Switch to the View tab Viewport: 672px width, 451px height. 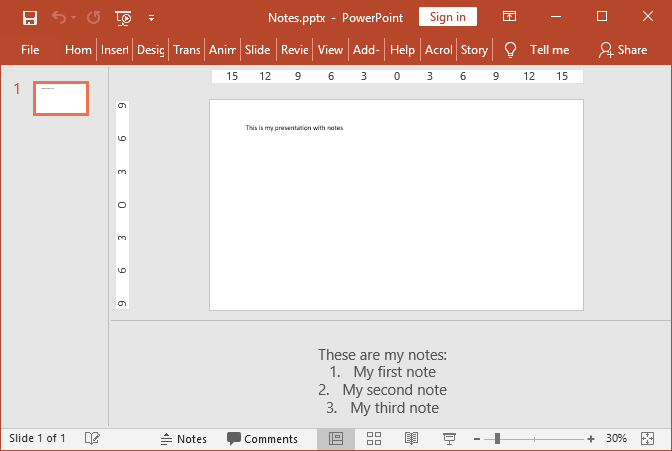point(330,50)
